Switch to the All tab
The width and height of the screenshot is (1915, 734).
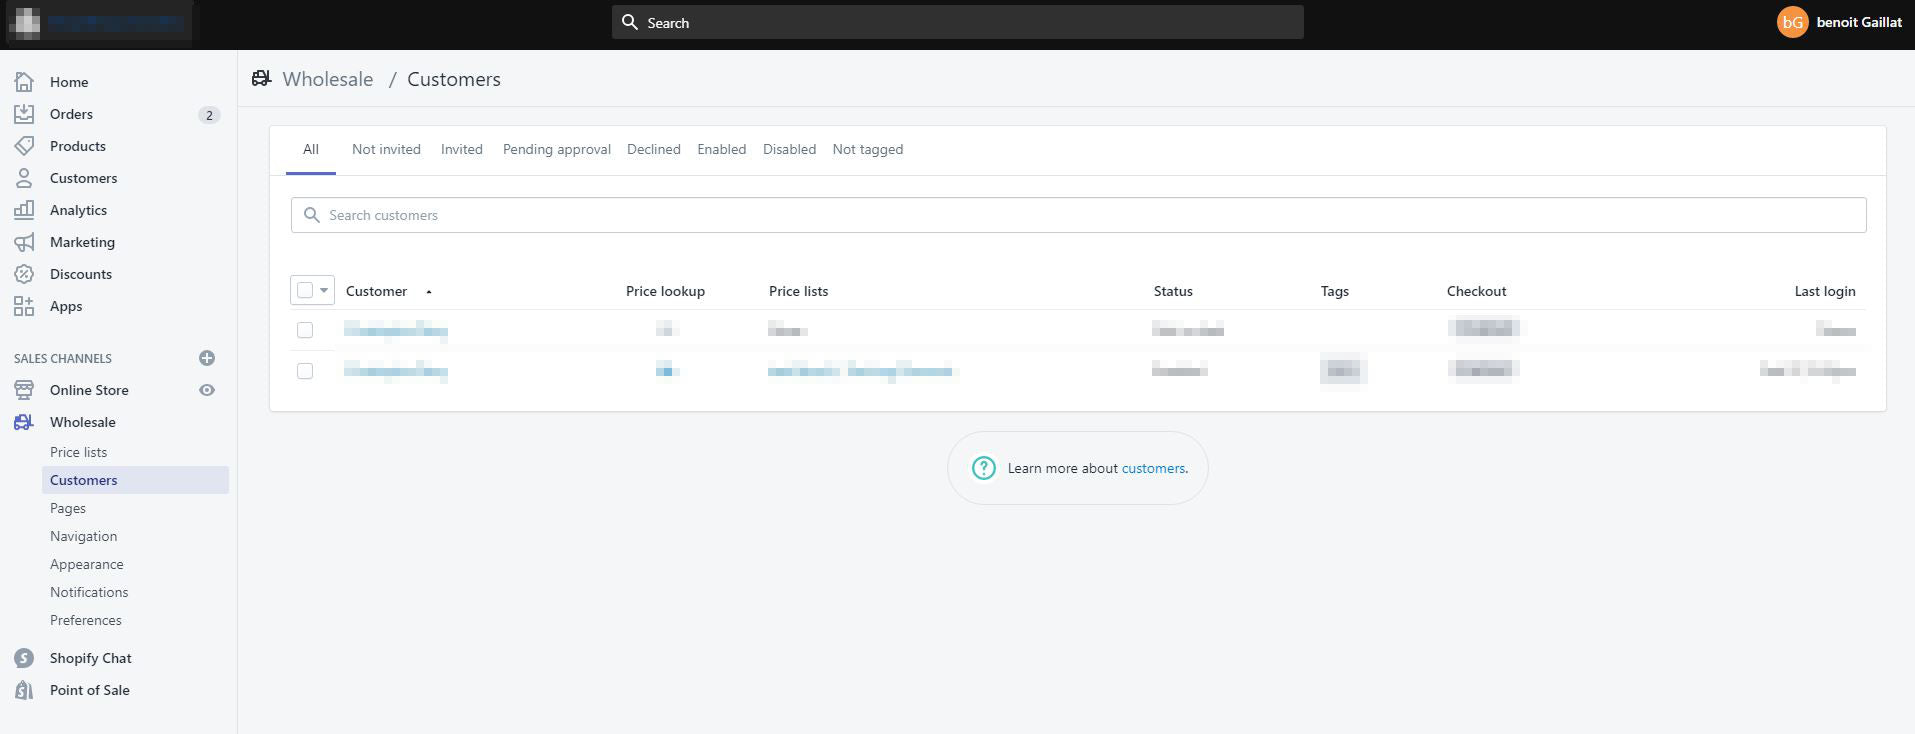(311, 149)
